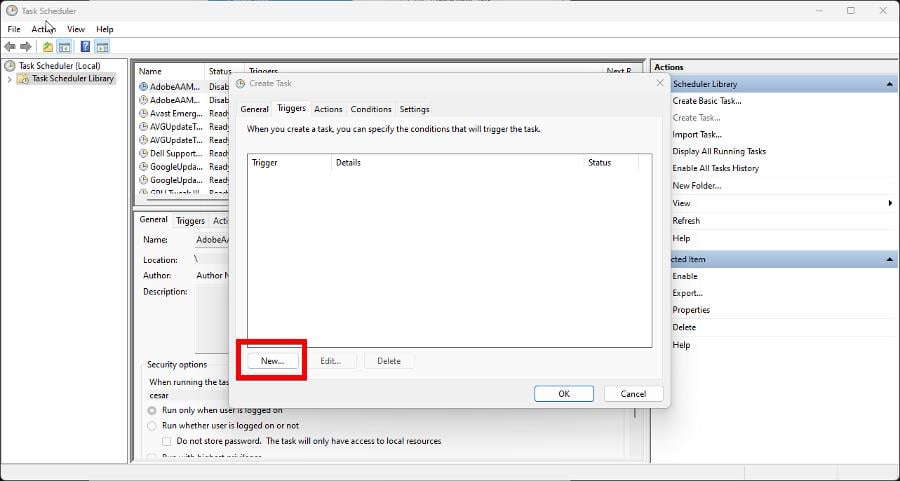This screenshot has height=481, width=900.
Task: Click the clock icon in Create Task title
Action: (240, 84)
